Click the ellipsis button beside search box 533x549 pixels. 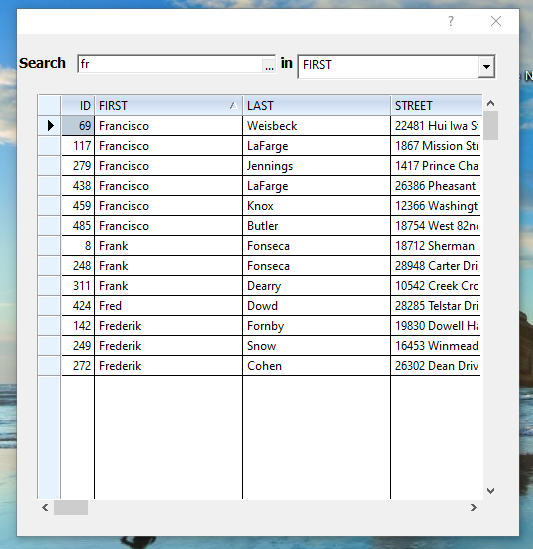[x=269, y=65]
